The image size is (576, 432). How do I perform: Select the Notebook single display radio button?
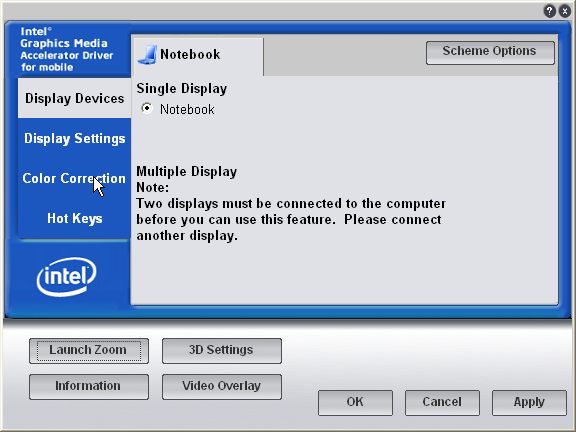pos(147,108)
